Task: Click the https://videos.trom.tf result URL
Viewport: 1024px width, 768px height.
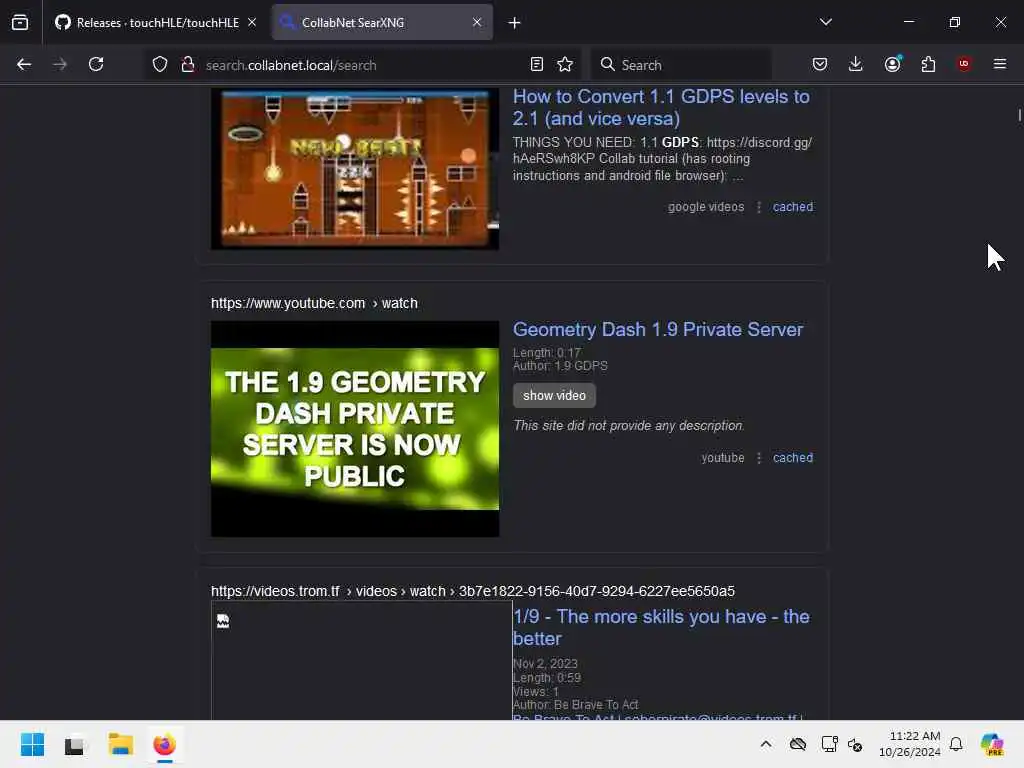Action: (x=473, y=591)
